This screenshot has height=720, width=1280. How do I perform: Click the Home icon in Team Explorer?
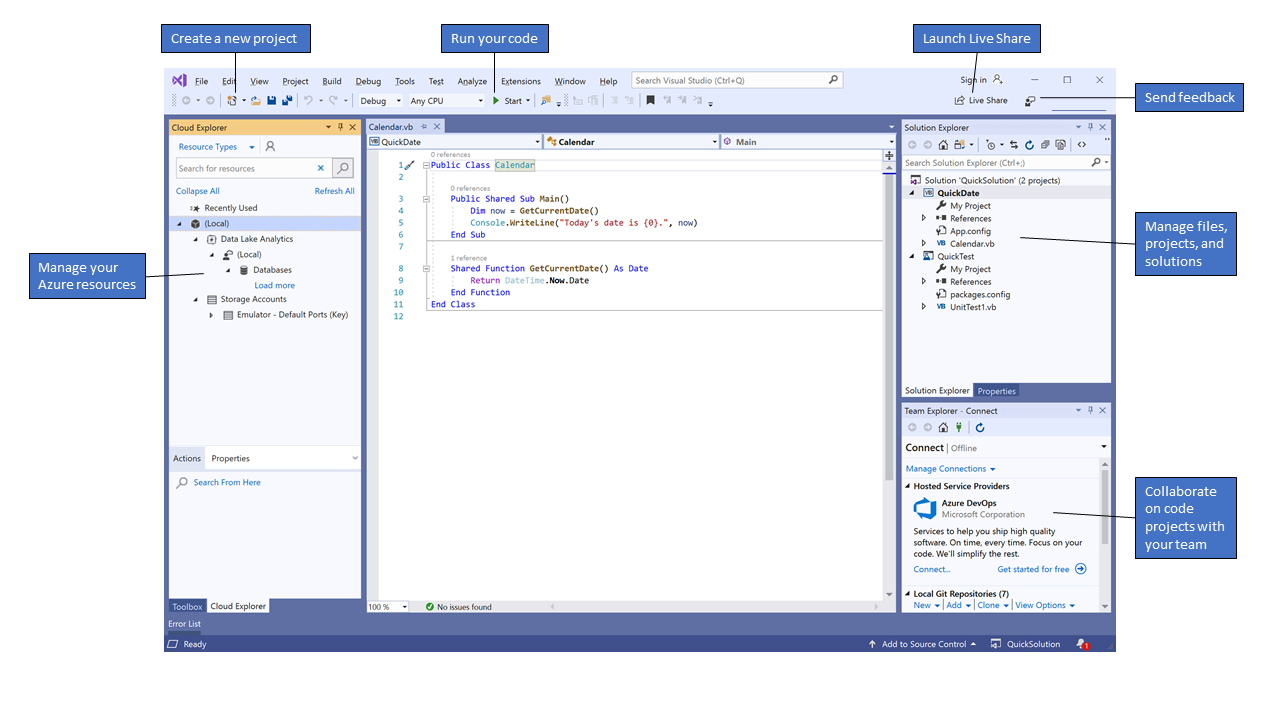943,426
